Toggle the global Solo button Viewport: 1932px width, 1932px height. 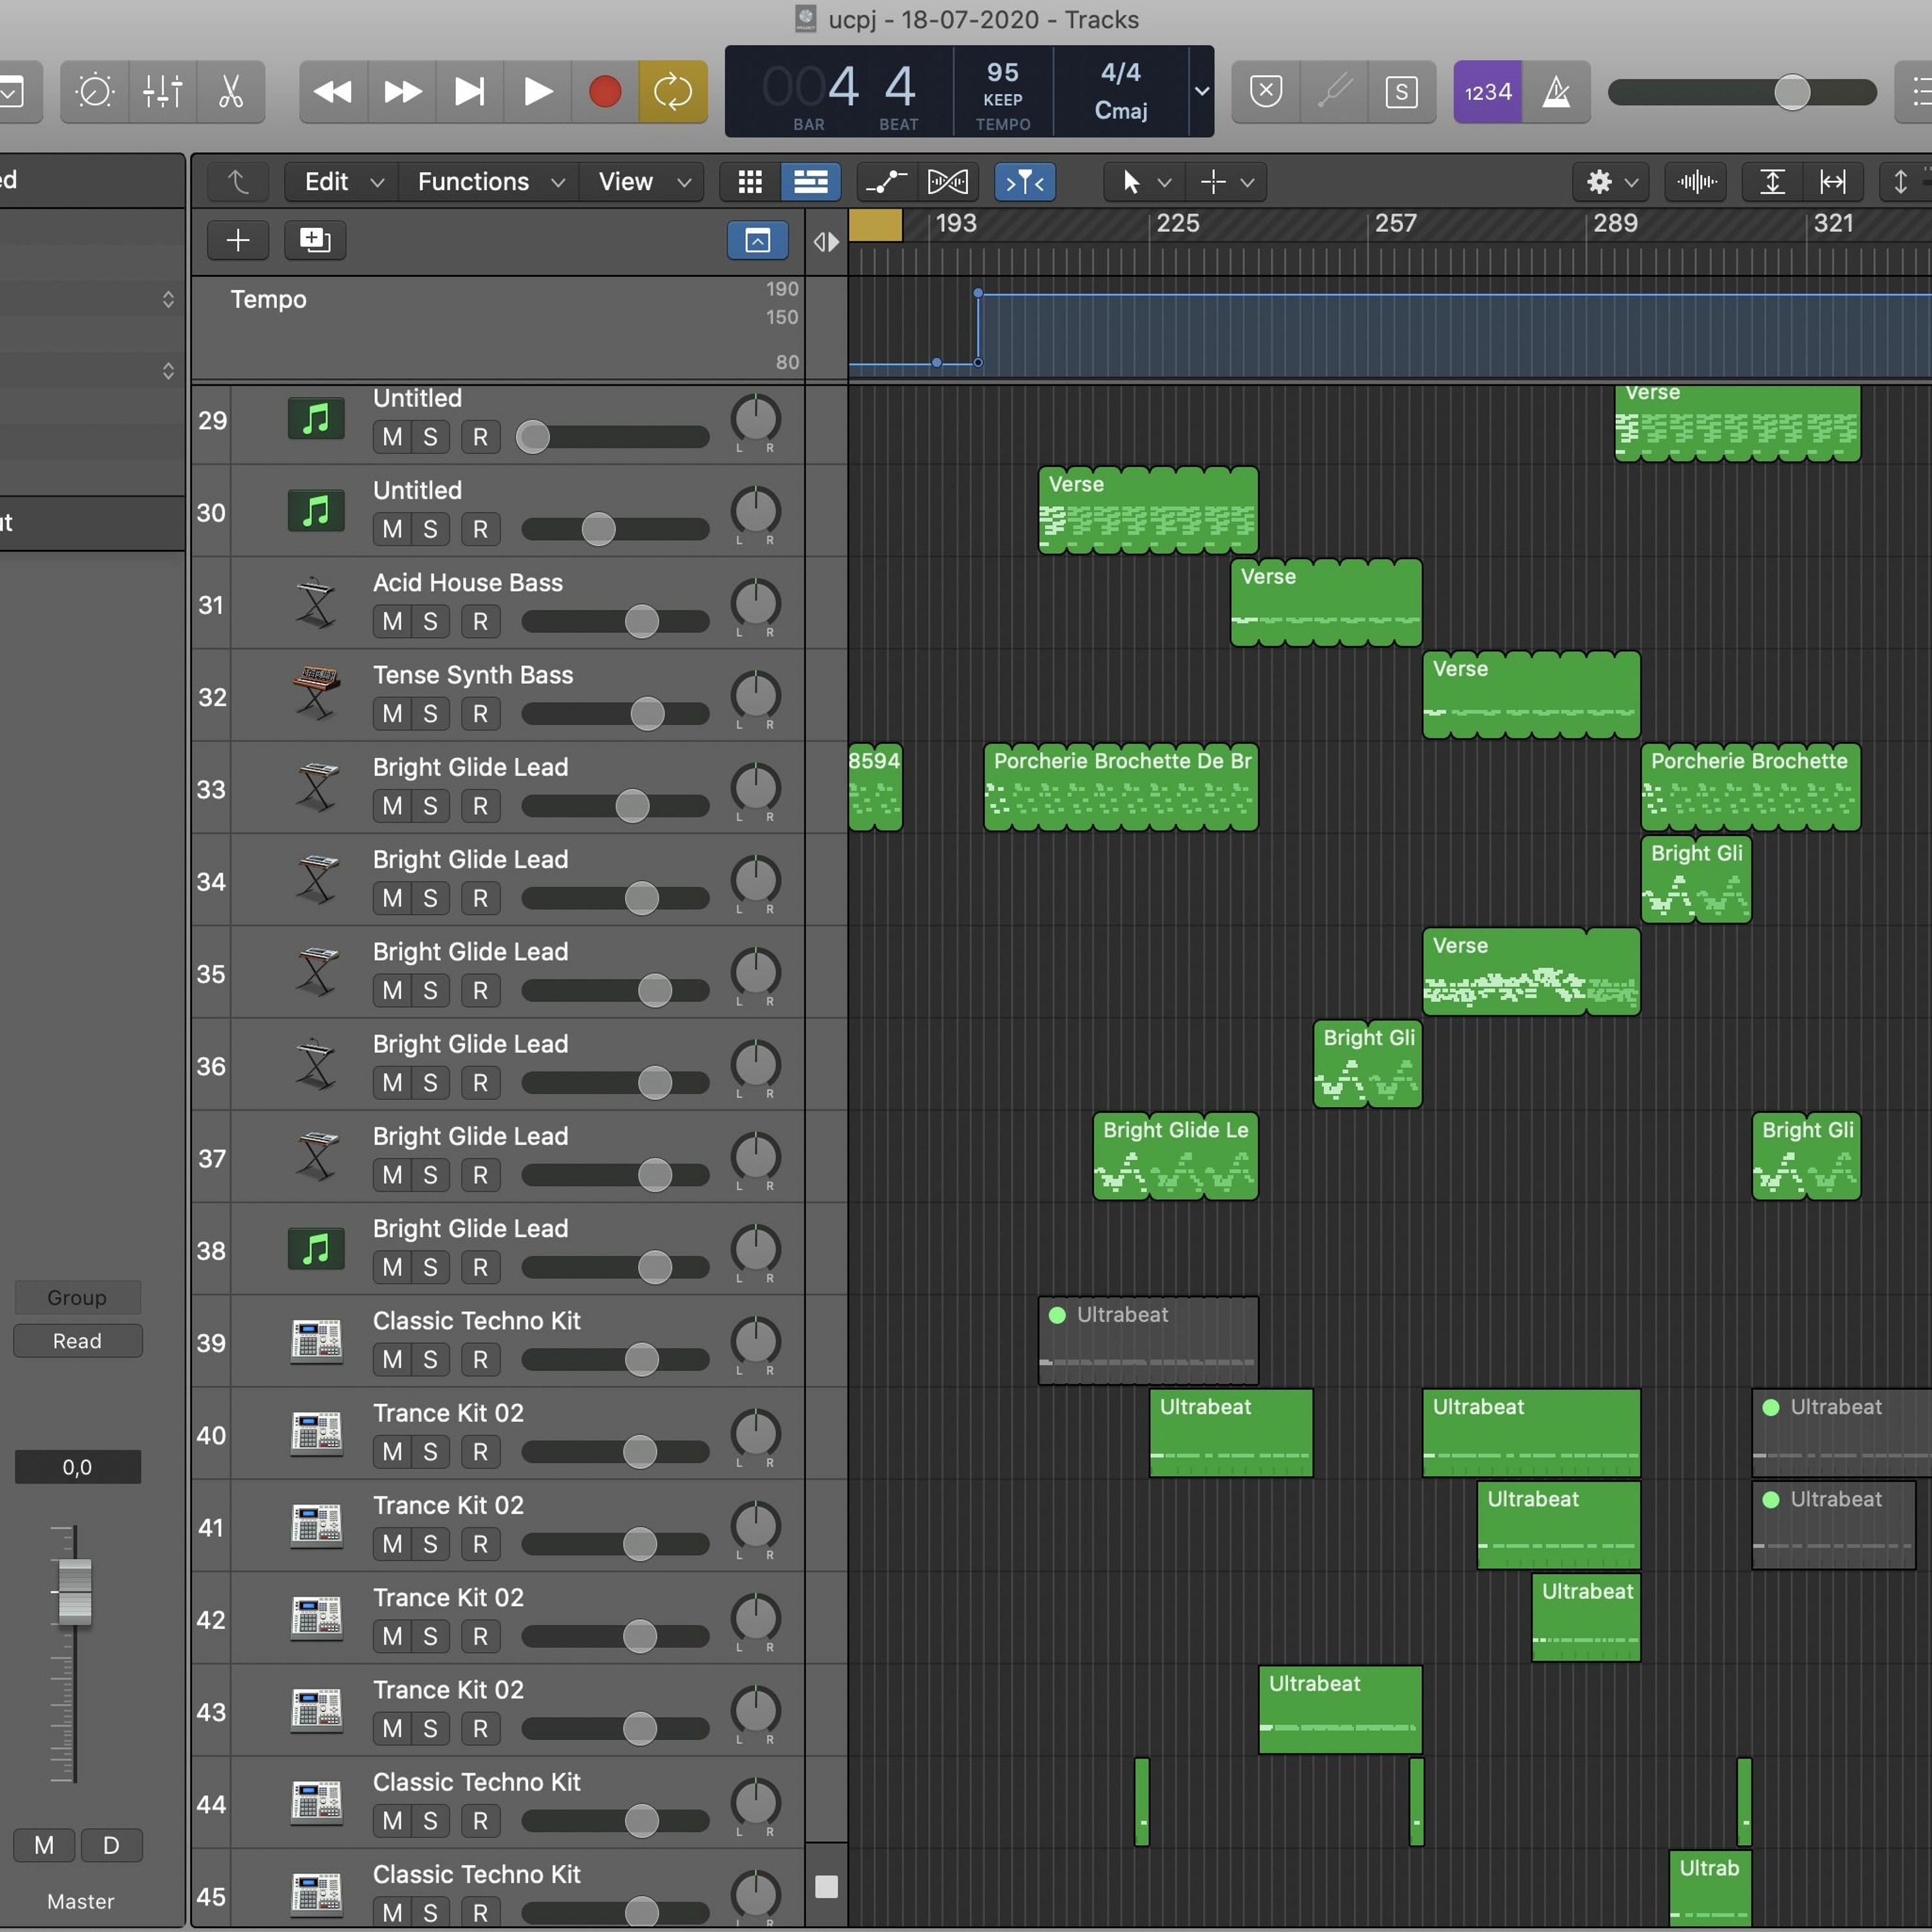(x=1402, y=92)
